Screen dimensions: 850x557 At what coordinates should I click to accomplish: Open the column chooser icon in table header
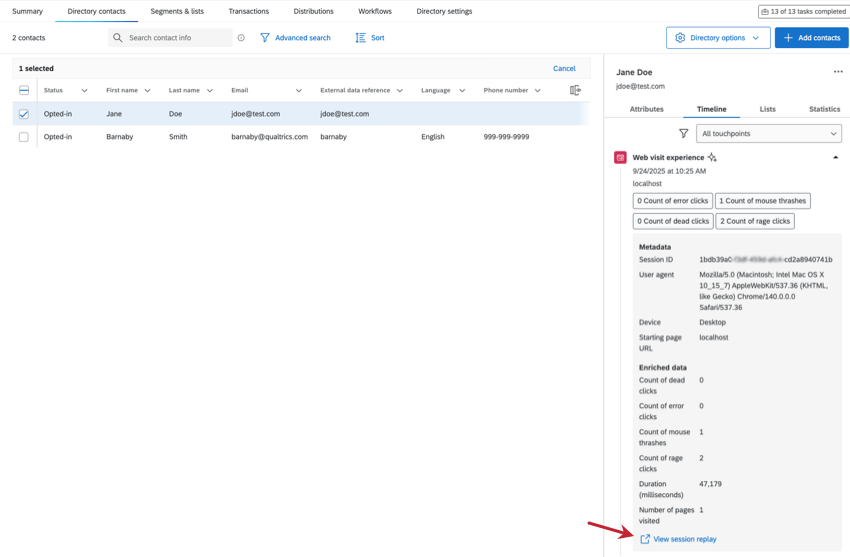[575, 90]
